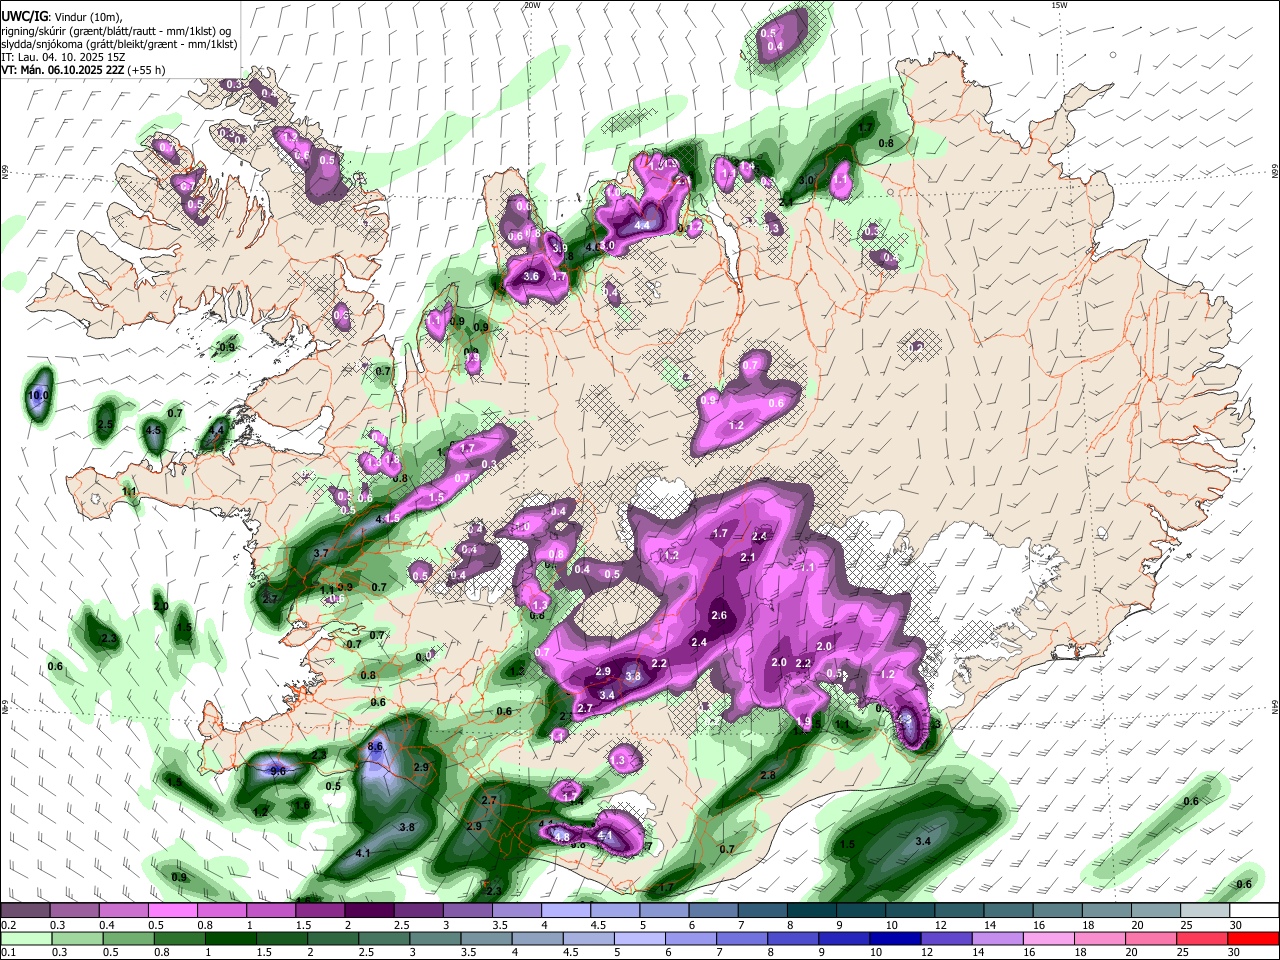The height and width of the screenshot is (960, 1280).
Task: Click the 'UWC/IG' title text
Action: [x=25, y=16]
